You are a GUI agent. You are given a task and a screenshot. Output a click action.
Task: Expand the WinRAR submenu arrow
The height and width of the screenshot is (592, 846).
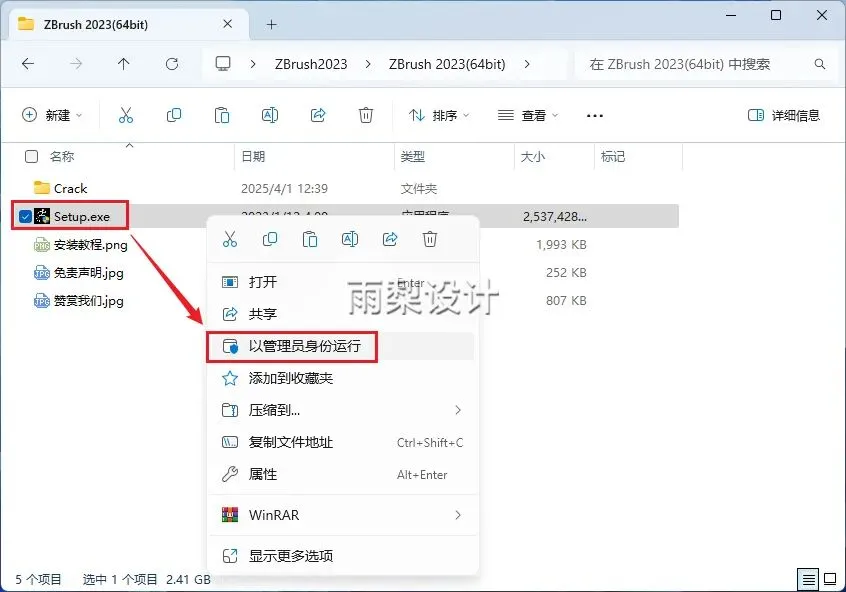click(458, 515)
